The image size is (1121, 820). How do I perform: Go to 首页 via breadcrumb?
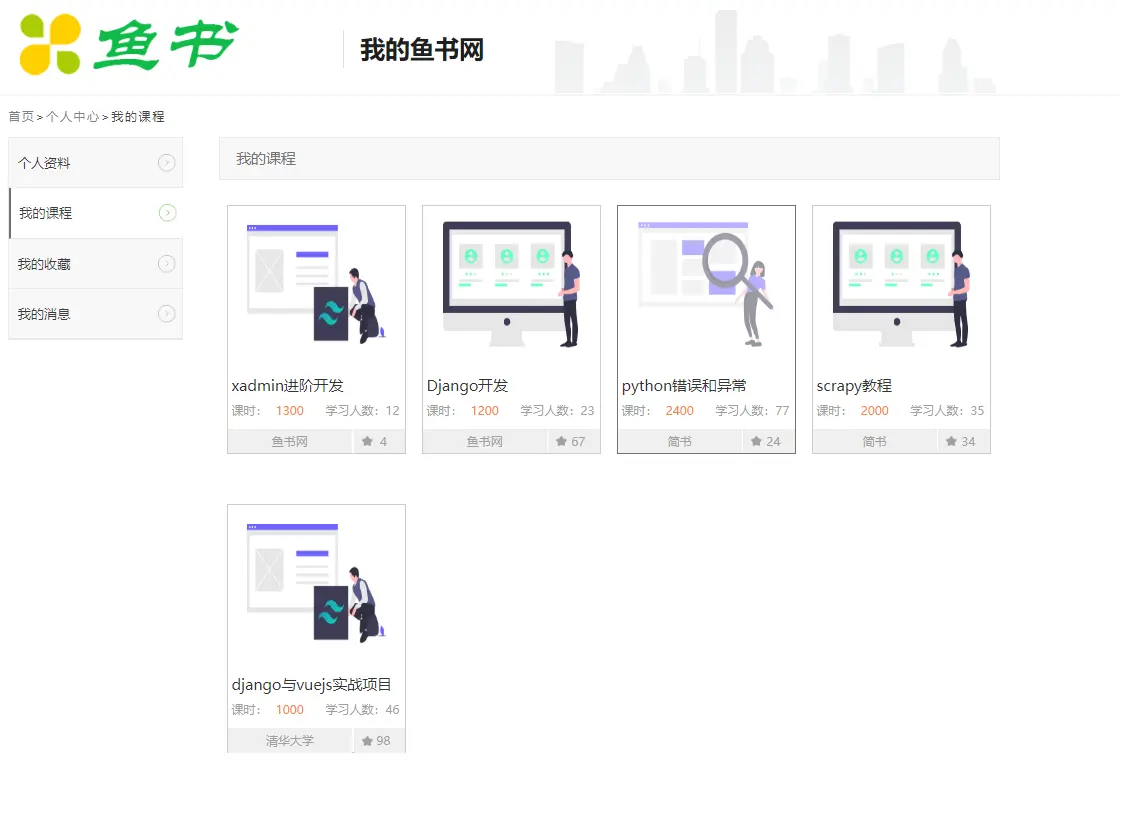(21, 117)
